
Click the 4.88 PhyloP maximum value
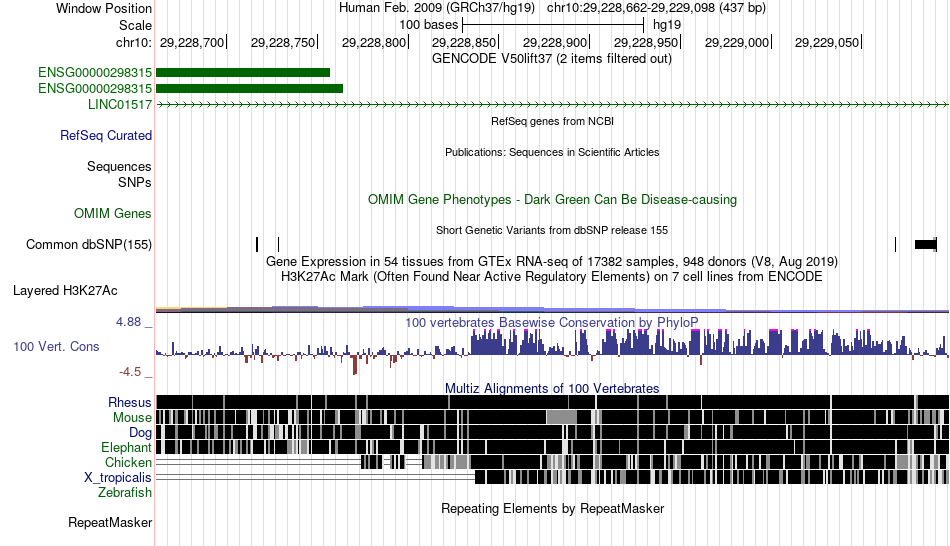128,322
